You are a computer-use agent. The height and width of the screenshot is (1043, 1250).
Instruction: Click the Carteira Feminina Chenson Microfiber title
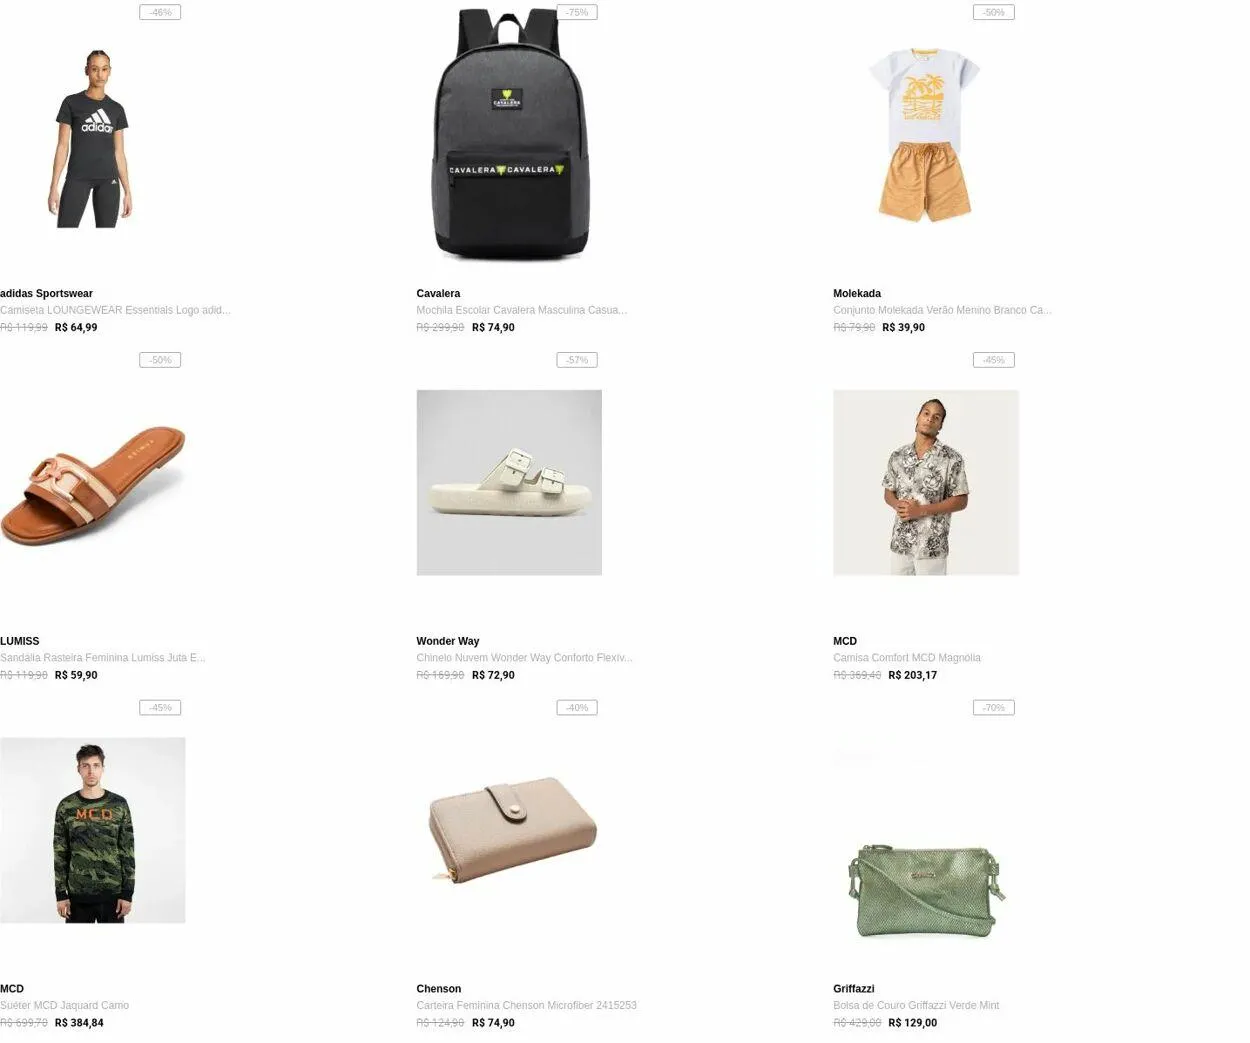tap(526, 1006)
